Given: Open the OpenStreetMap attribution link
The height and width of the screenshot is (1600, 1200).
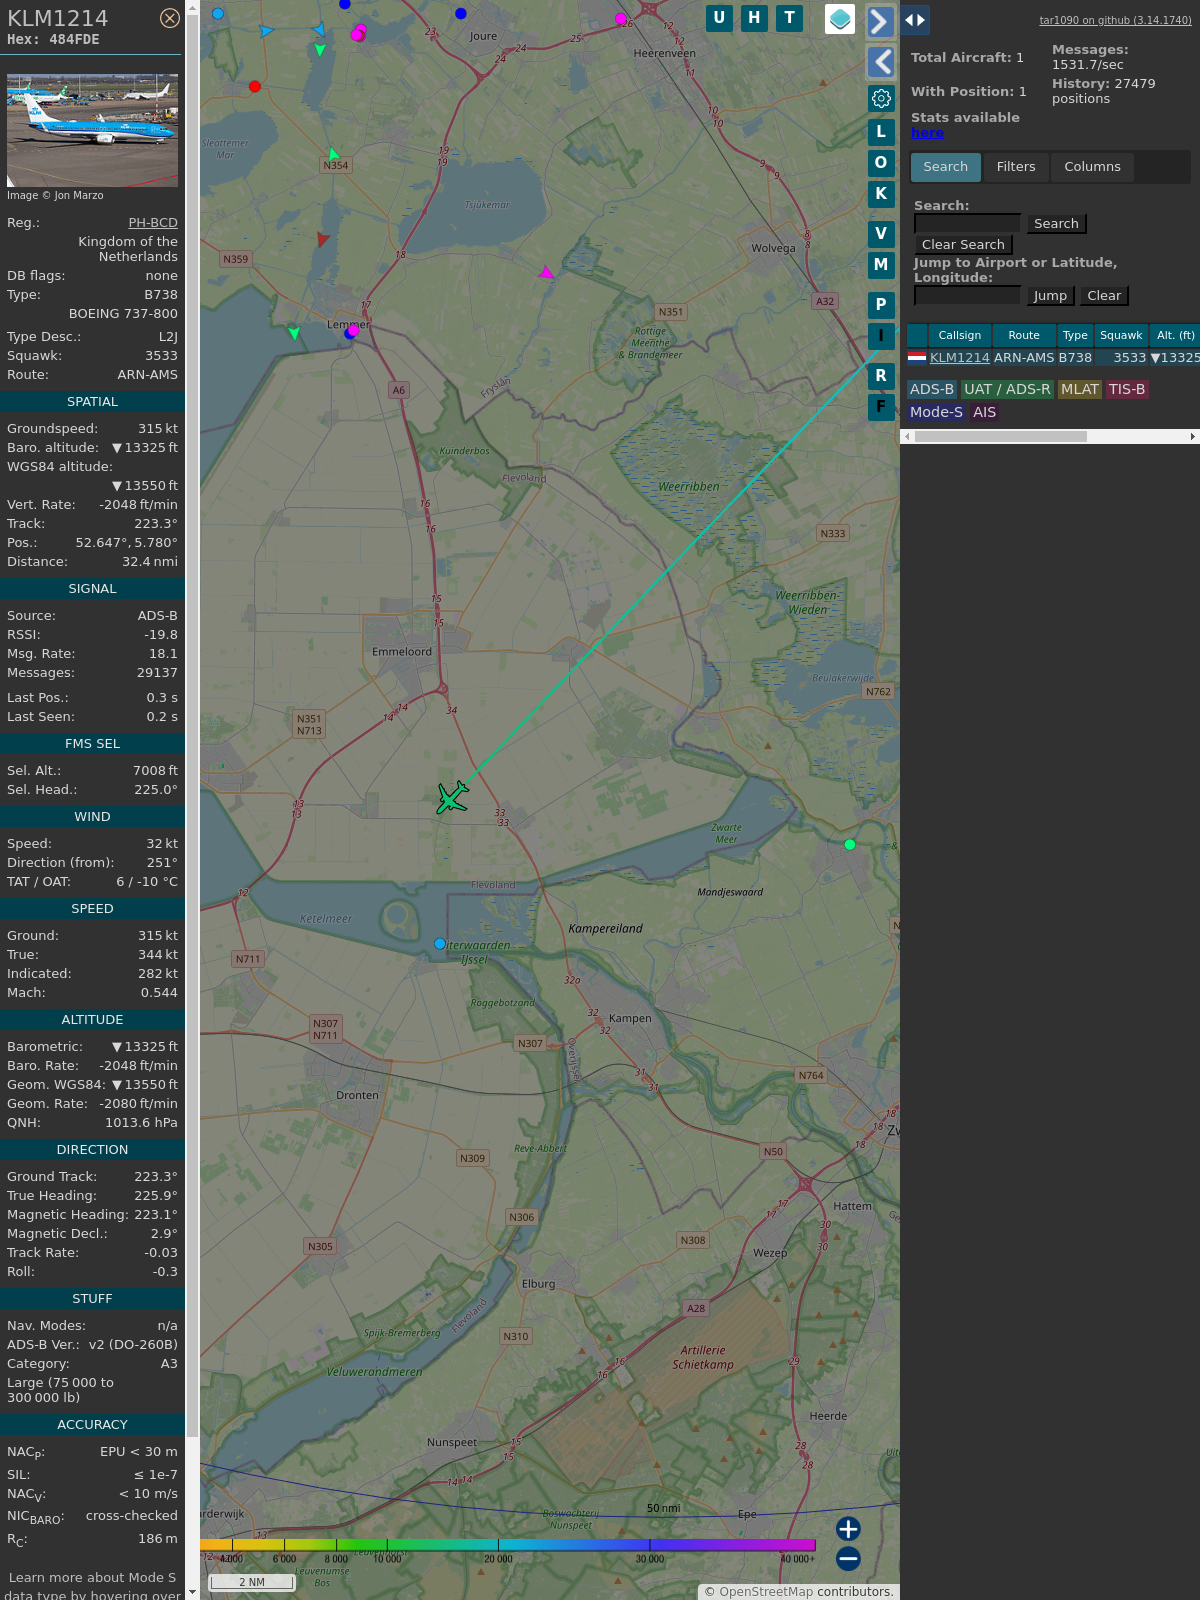Looking at the screenshot, I should click(766, 1592).
